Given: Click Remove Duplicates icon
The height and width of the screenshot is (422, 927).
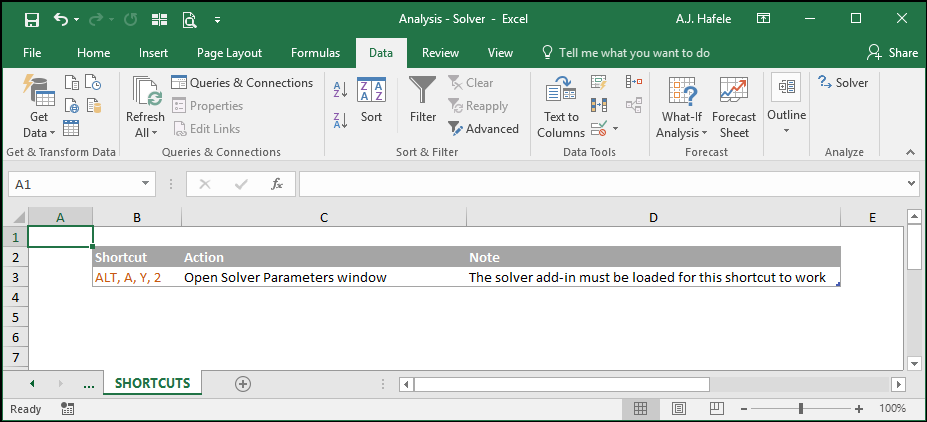Looking at the screenshot, I should click(599, 105).
